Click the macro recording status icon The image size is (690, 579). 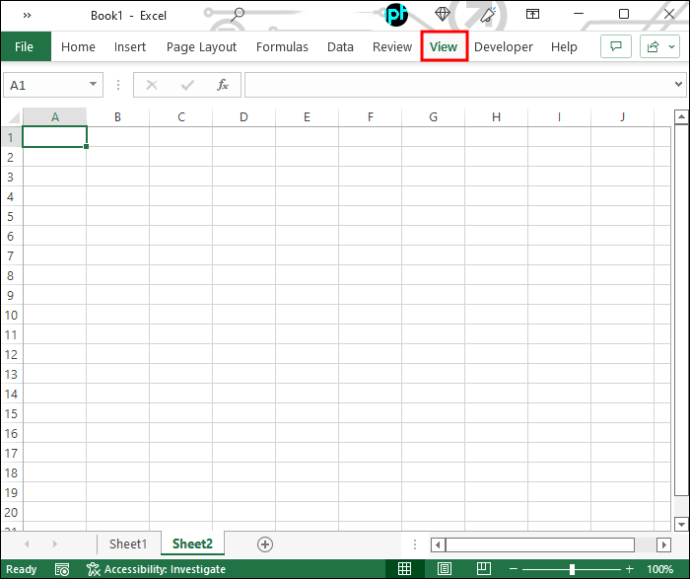pos(62,569)
